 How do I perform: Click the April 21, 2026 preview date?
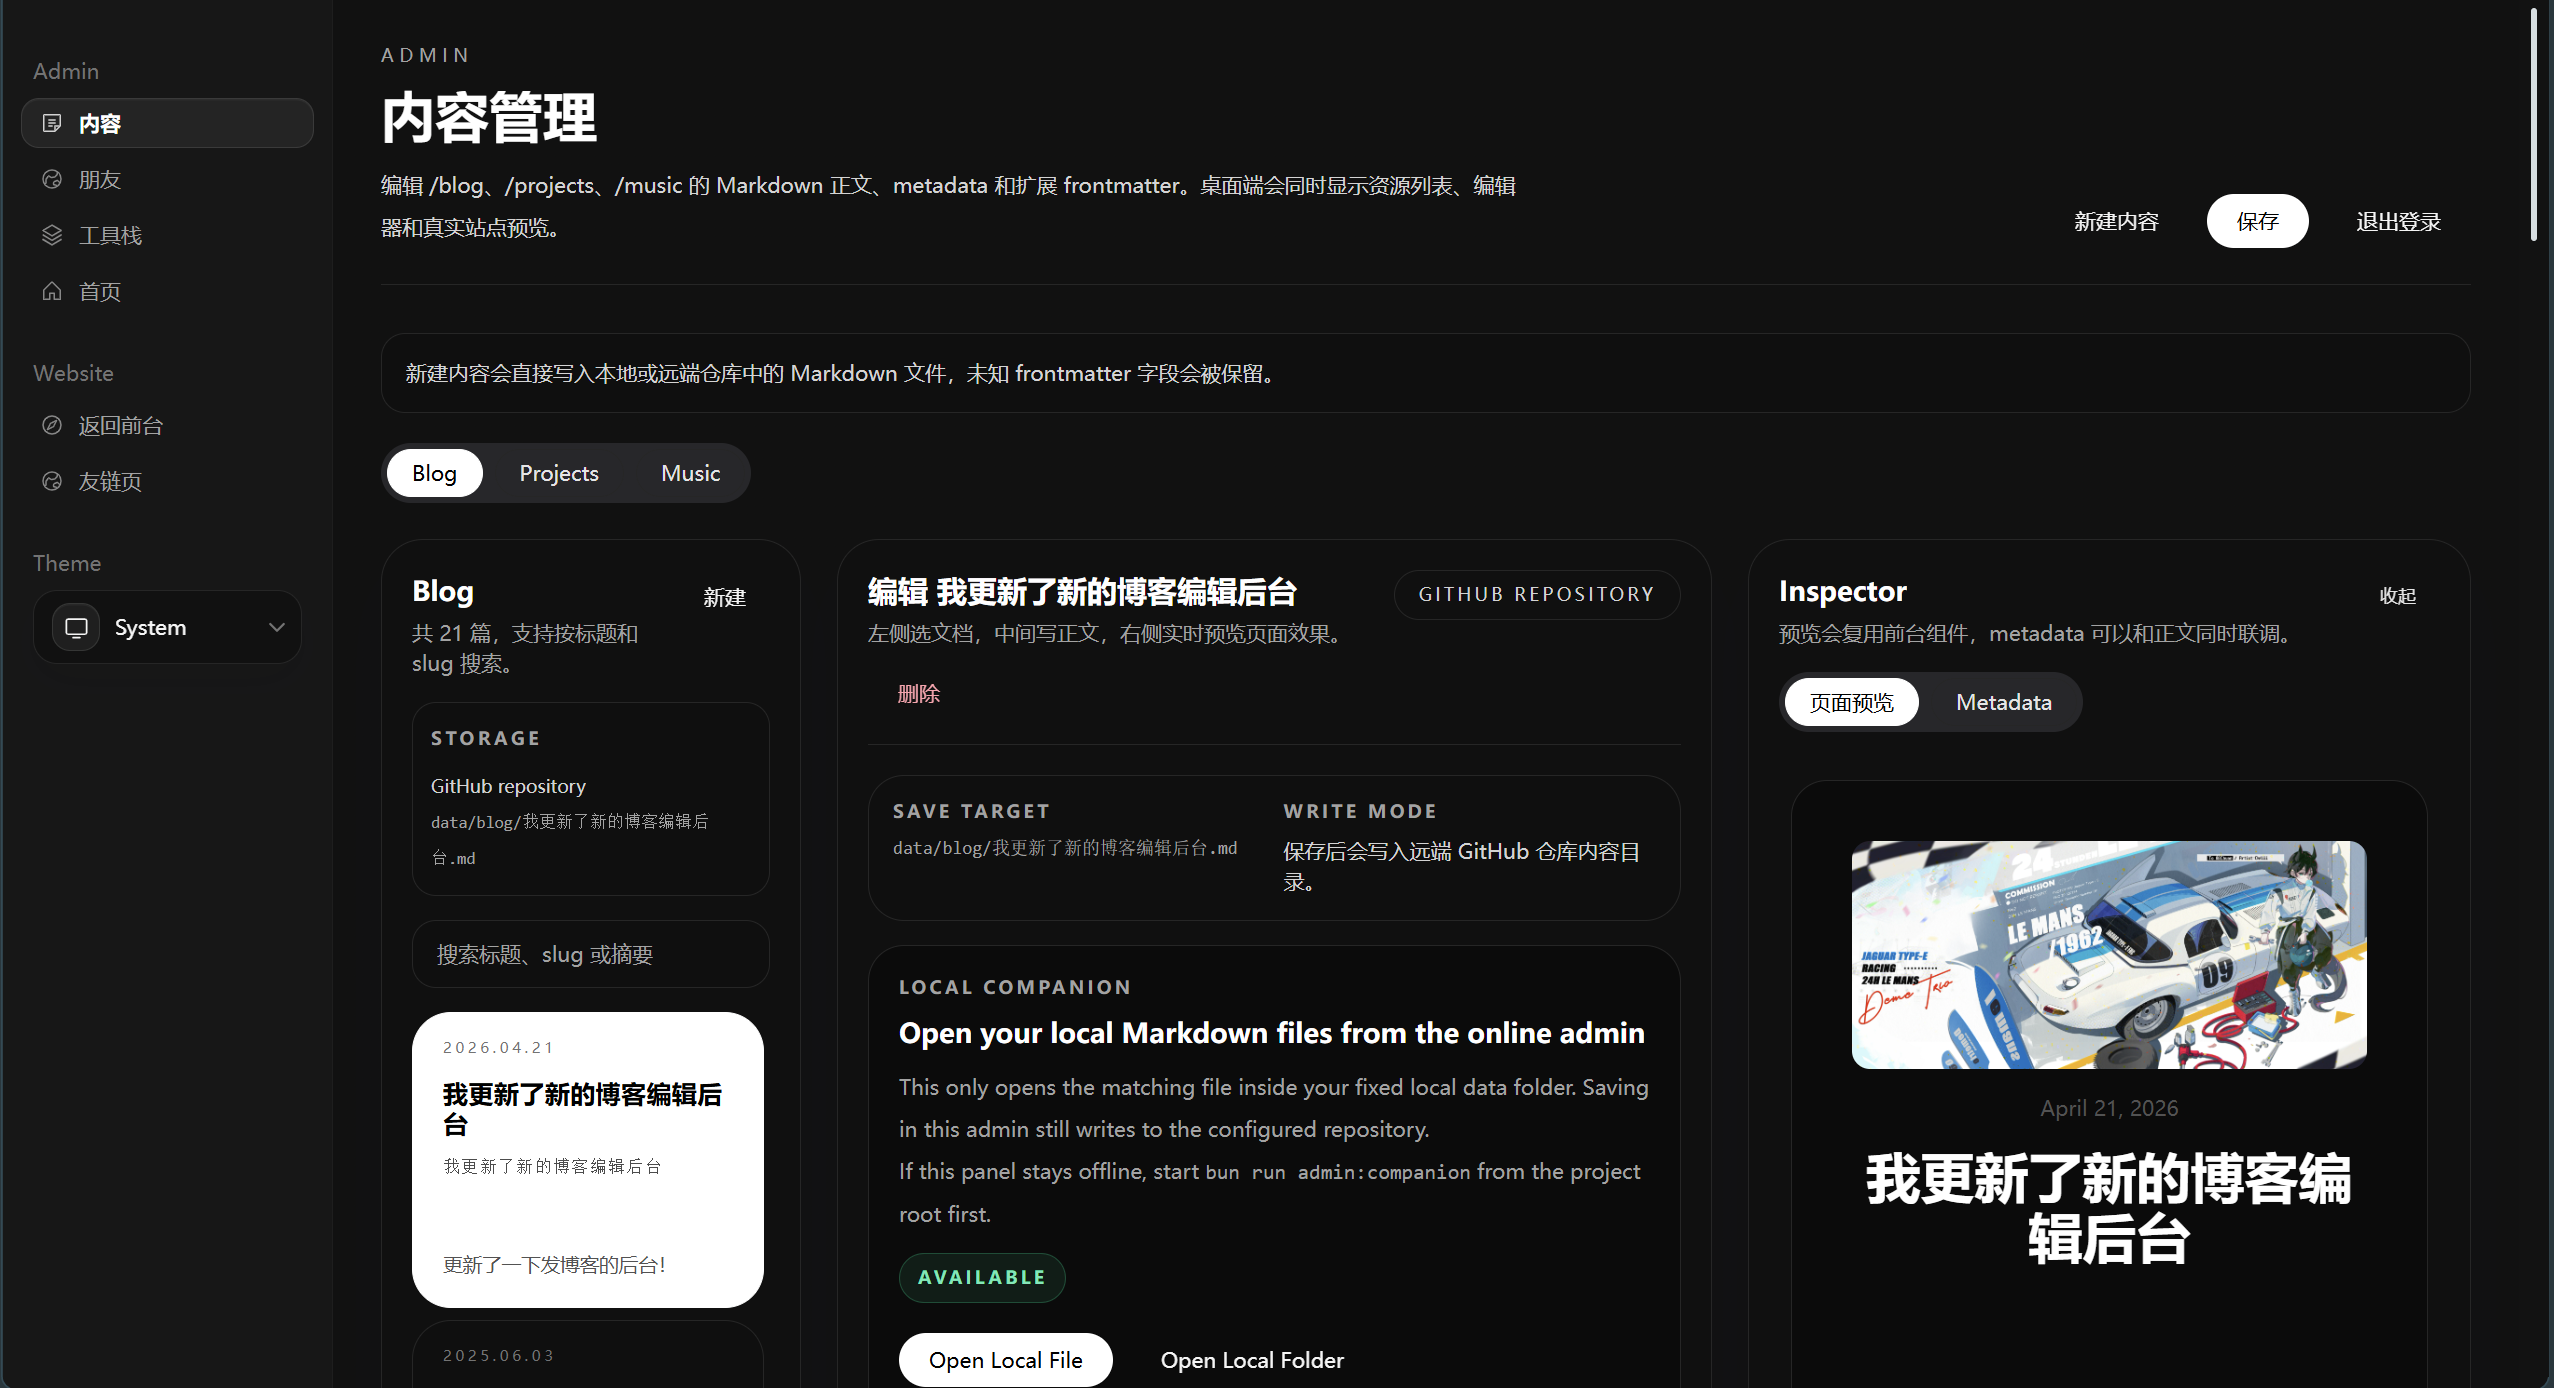click(x=2108, y=1108)
